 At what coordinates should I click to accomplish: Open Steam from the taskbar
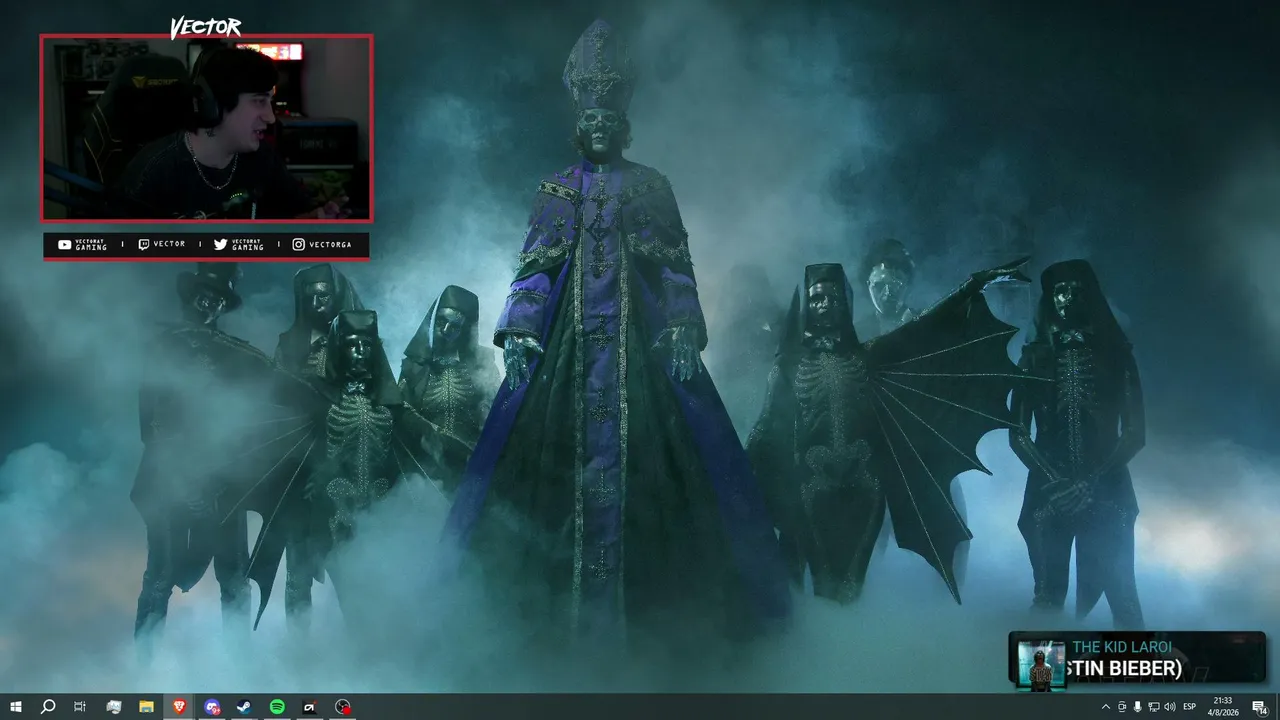[x=244, y=707]
